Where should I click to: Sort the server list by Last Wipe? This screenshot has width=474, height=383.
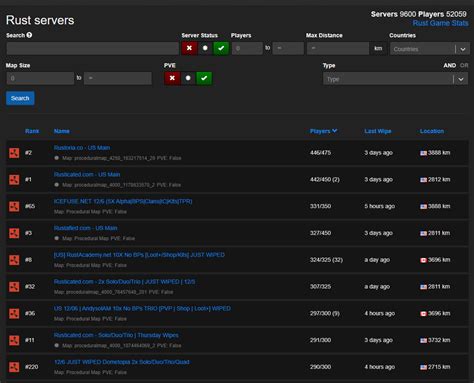(378, 131)
